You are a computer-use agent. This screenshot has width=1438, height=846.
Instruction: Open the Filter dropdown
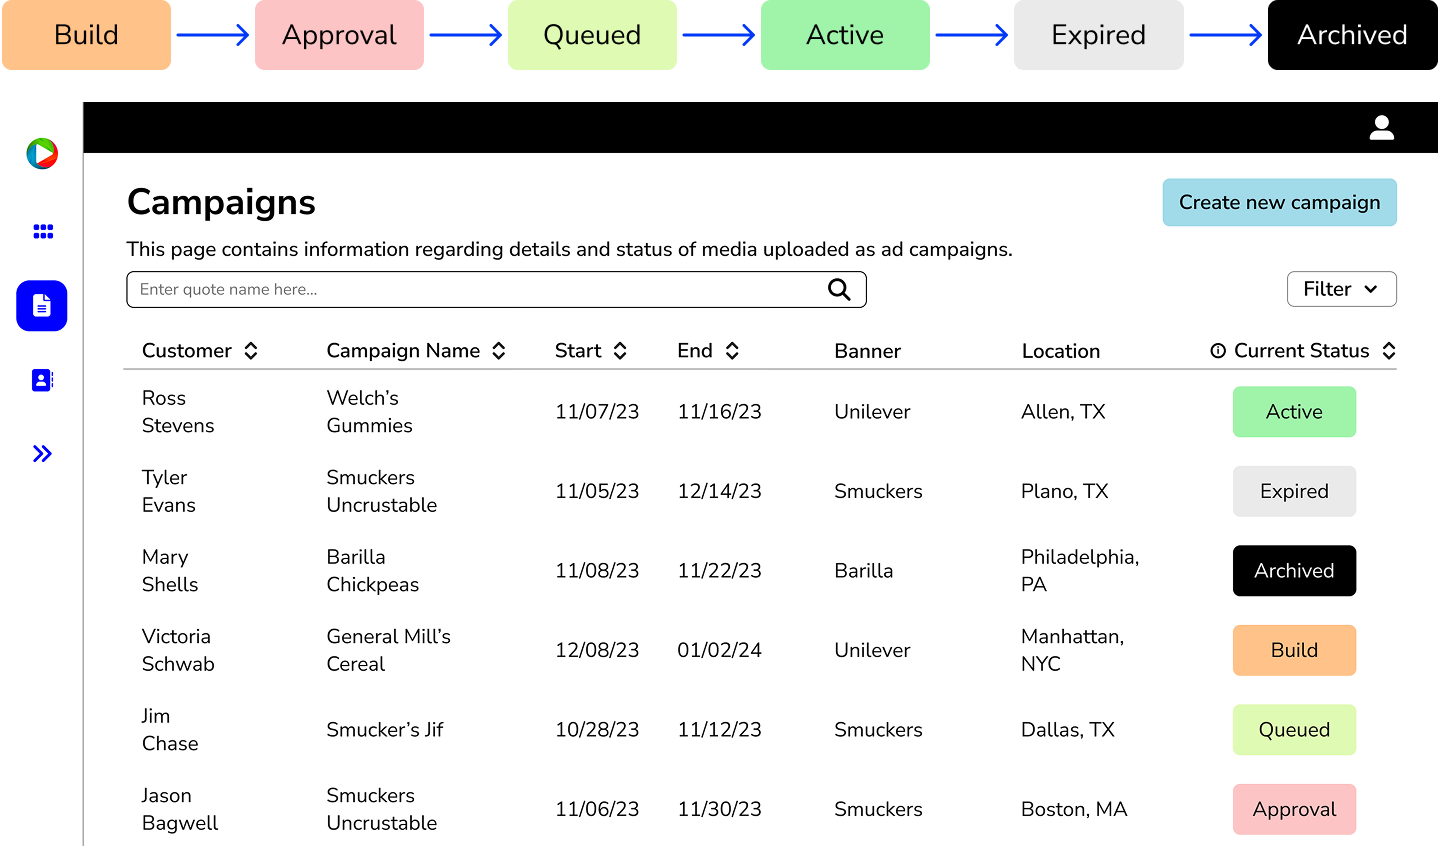(x=1341, y=289)
